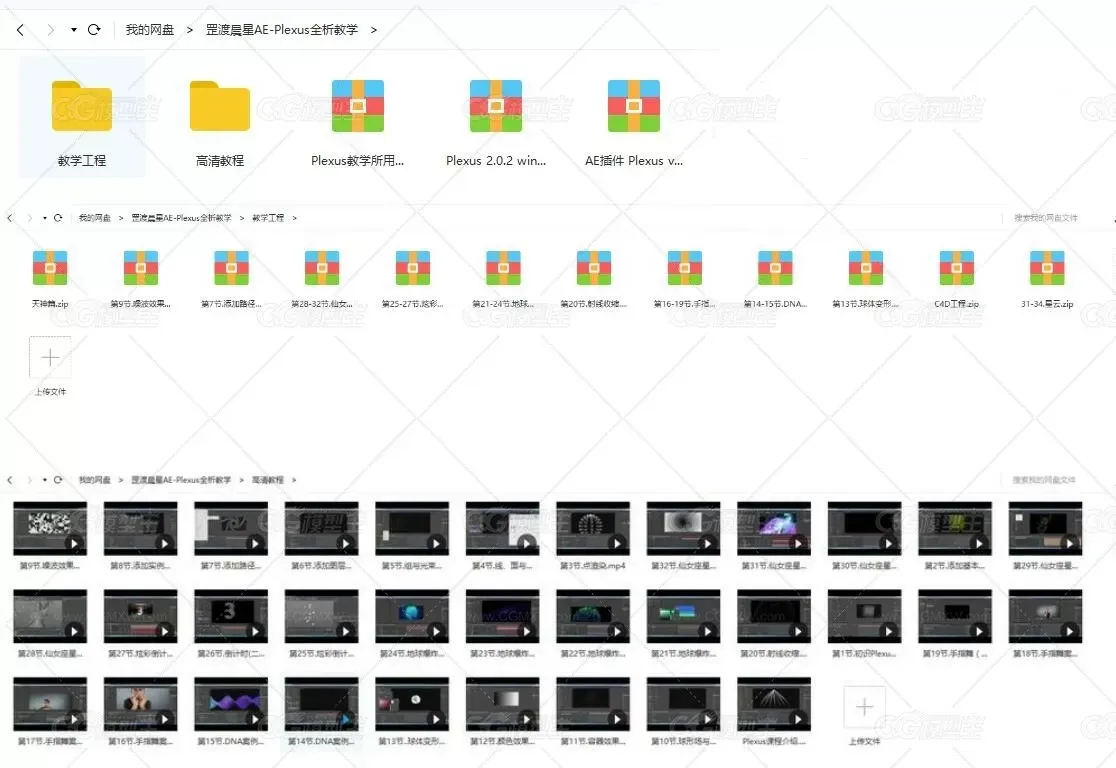Select the Plexus教学所用... archive icon
Screen dimensions: 1116x768
coord(358,106)
